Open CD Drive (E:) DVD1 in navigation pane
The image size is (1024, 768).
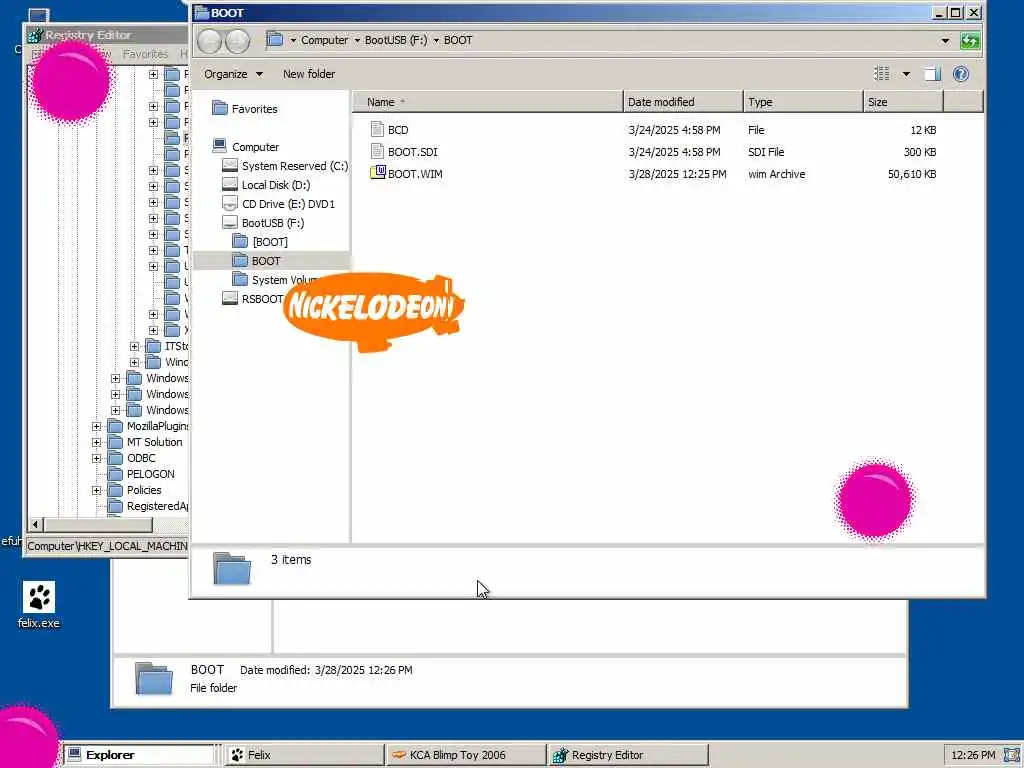pyautogui.click(x=288, y=204)
